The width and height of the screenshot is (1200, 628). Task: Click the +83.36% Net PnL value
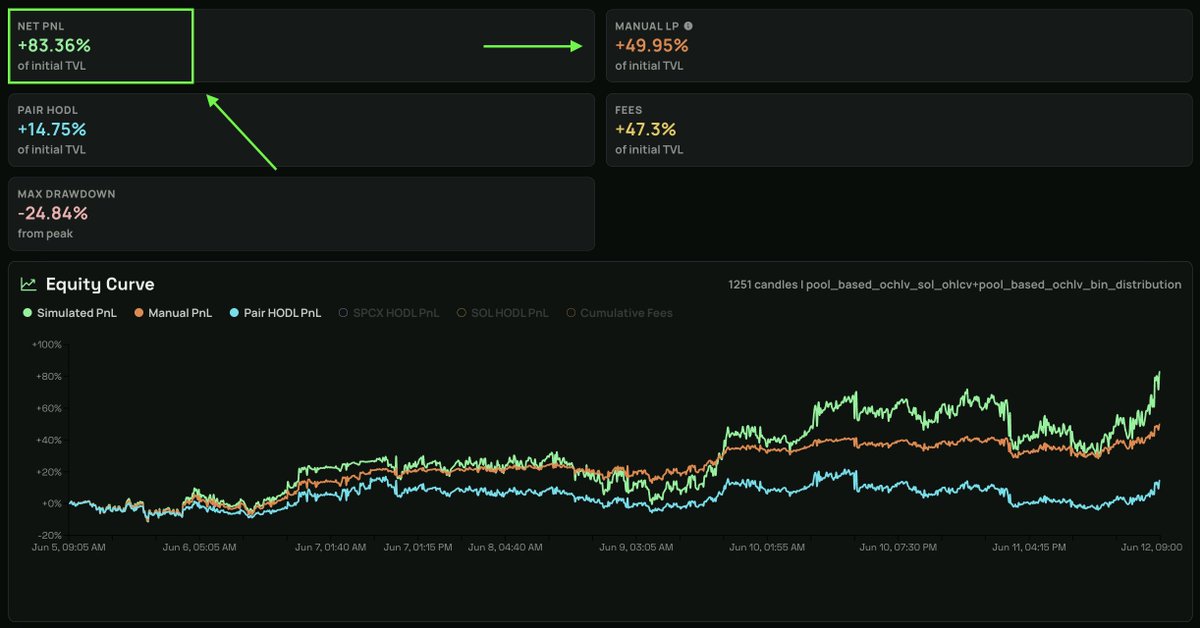click(52, 45)
